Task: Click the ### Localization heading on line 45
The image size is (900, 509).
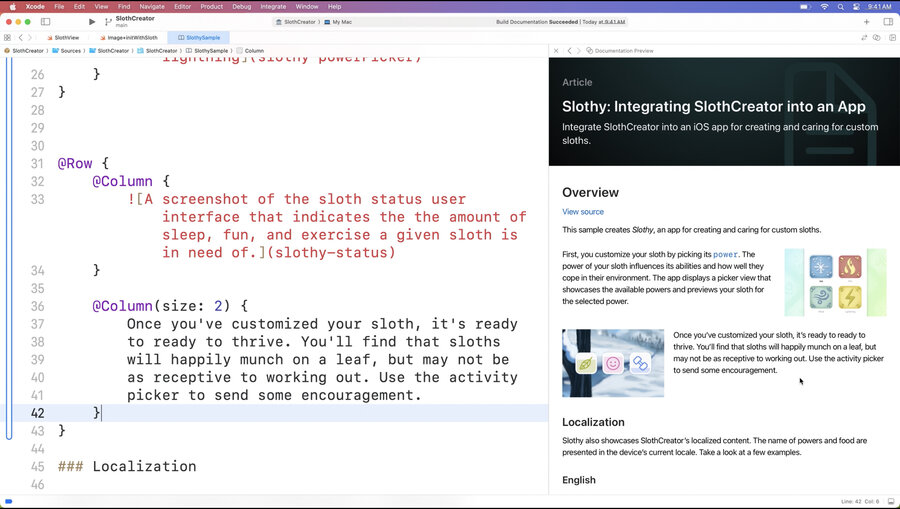Action: tap(127, 466)
